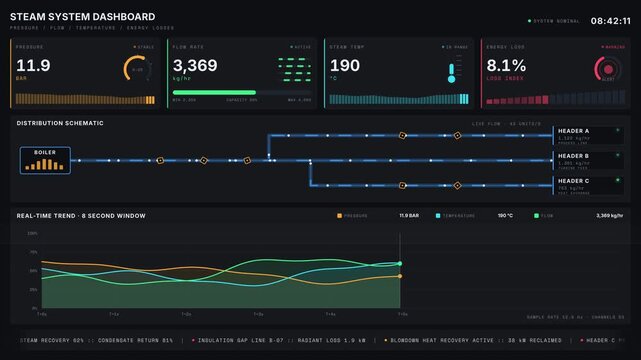
Task: Click the 190 steam temperature value
Action: tap(345, 65)
